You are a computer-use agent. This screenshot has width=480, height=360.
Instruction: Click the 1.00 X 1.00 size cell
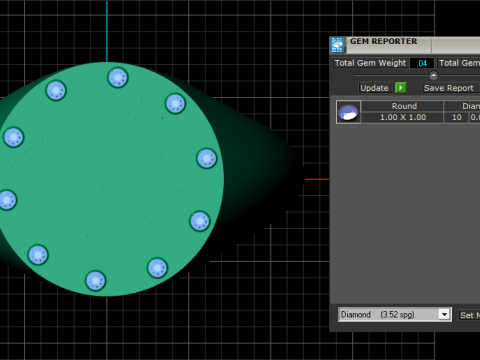(x=402, y=117)
